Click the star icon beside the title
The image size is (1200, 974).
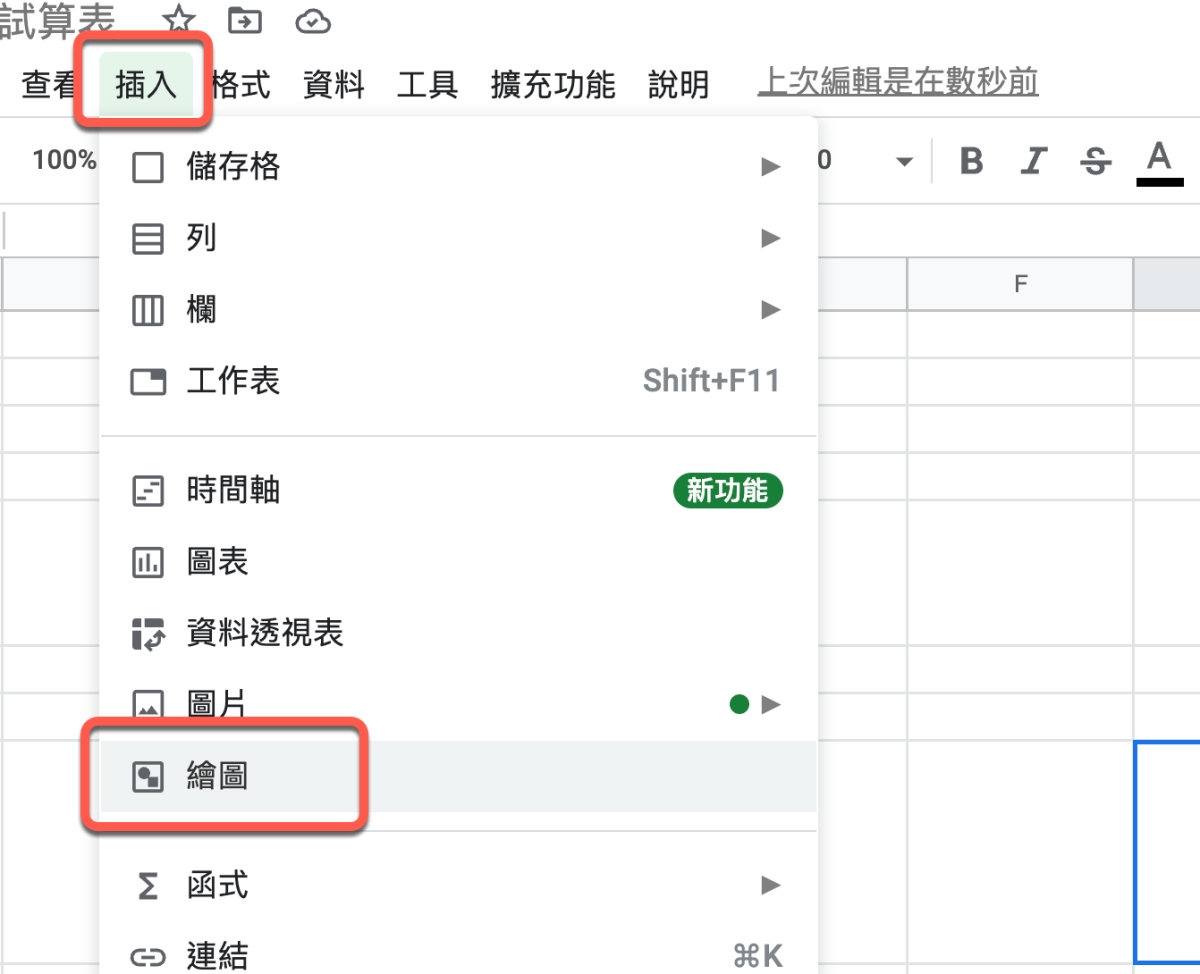(178, 20)
